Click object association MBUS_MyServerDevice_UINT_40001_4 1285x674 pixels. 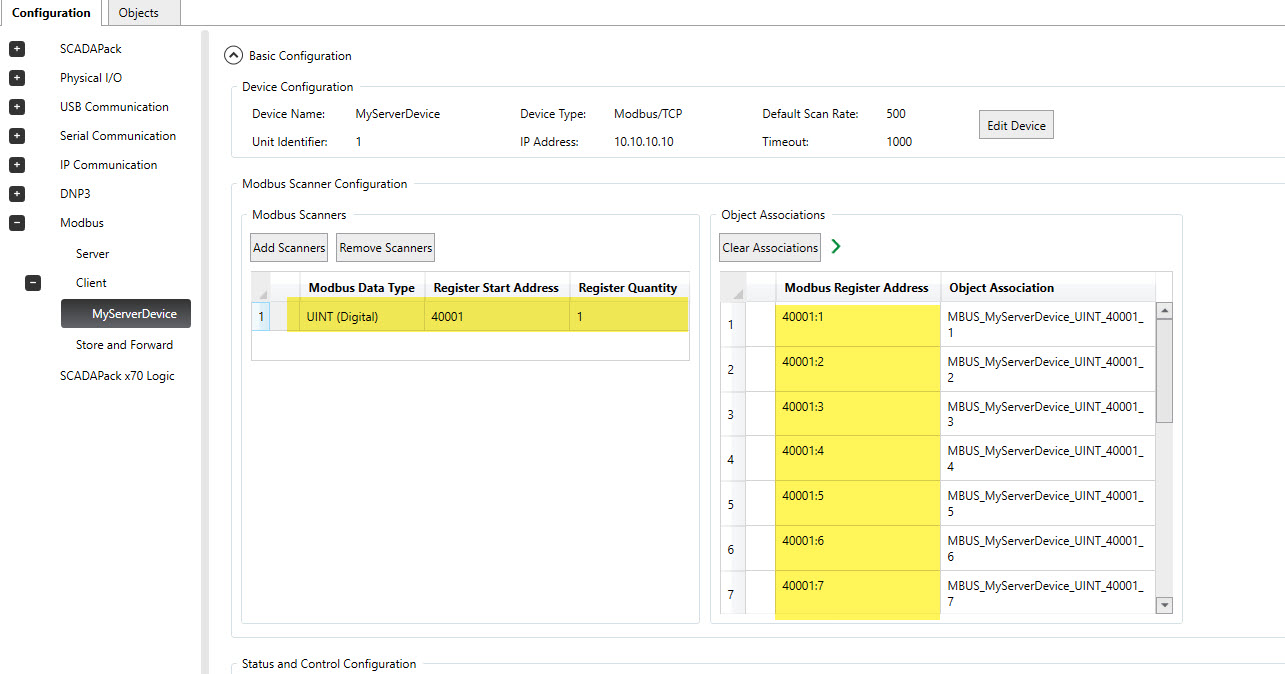1048,459
